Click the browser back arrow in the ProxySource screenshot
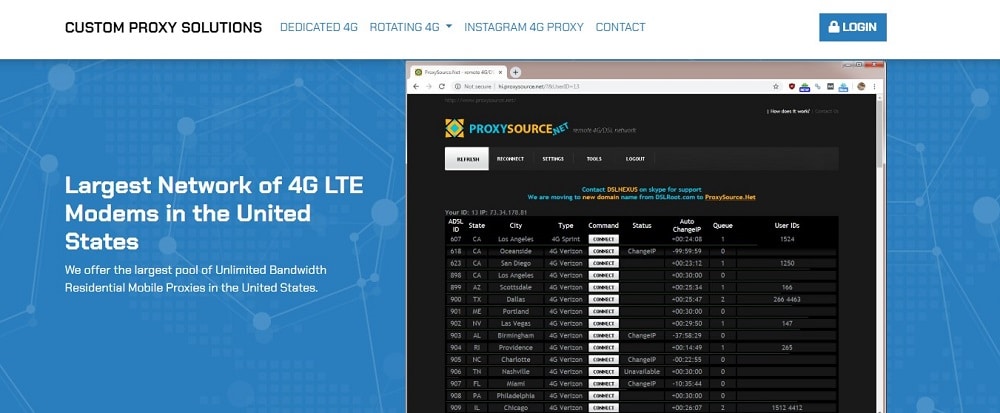This screenshot has width=1000, height=413. pos(417,86)
